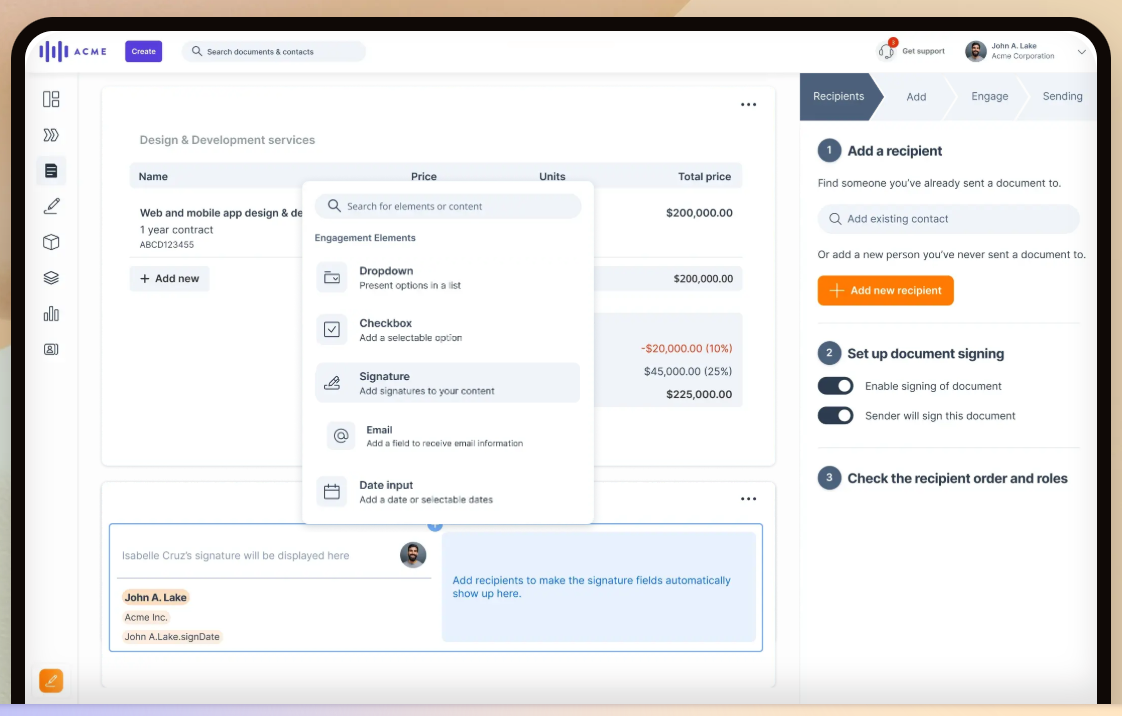1122x716 pixels.
Task: Toggle Enable signing of document
Action: pos(836,386)
